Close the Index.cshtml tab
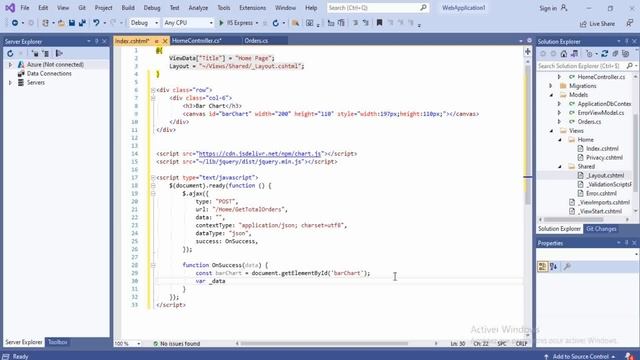This screenshot has height=360, width=640. [x=165, y=41]
